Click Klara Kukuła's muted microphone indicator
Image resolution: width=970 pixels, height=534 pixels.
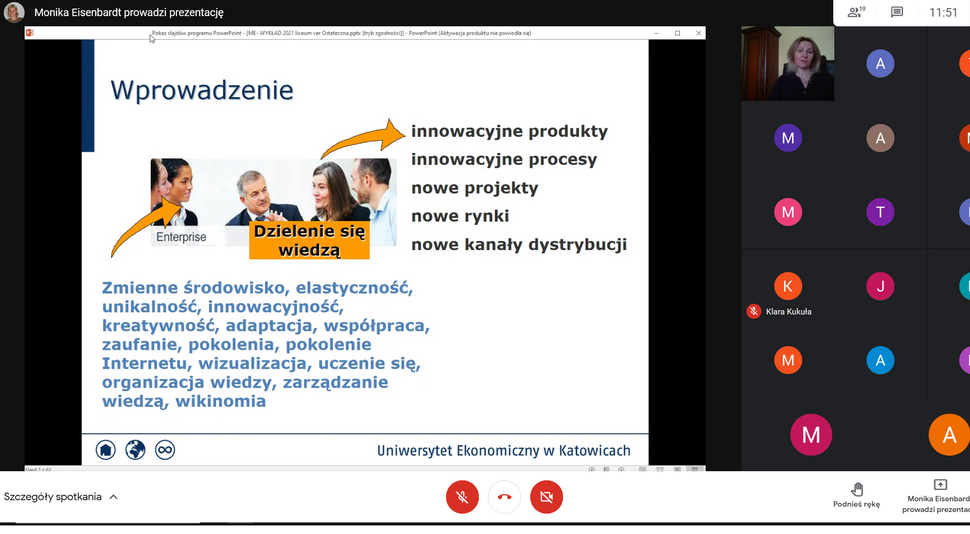(754, 311)
